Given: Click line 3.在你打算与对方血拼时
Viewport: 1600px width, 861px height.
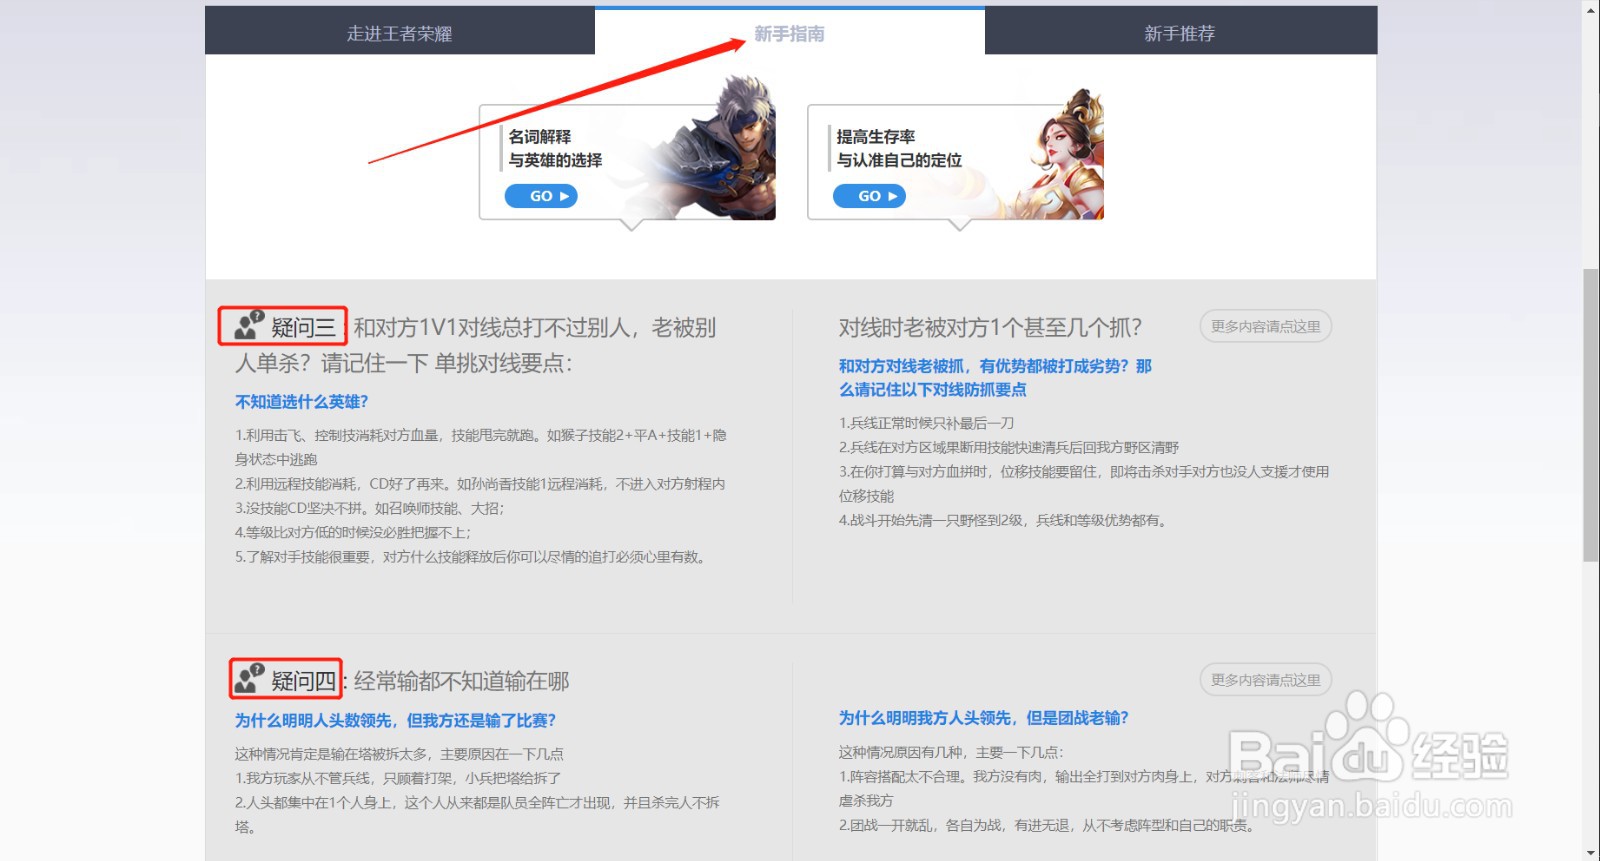Looking at the screenshot, I should click(x=1084, y=484).
